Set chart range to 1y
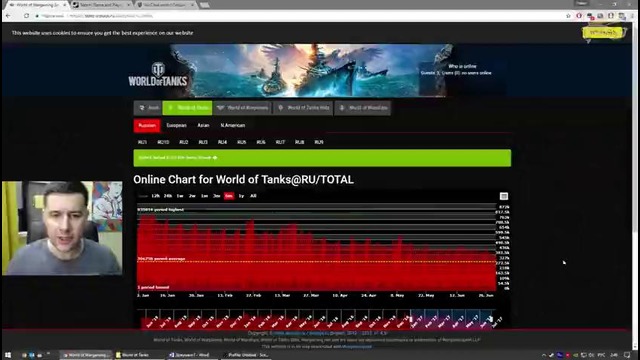The width and height of the screenshot is (640, 360). [241, 196]
